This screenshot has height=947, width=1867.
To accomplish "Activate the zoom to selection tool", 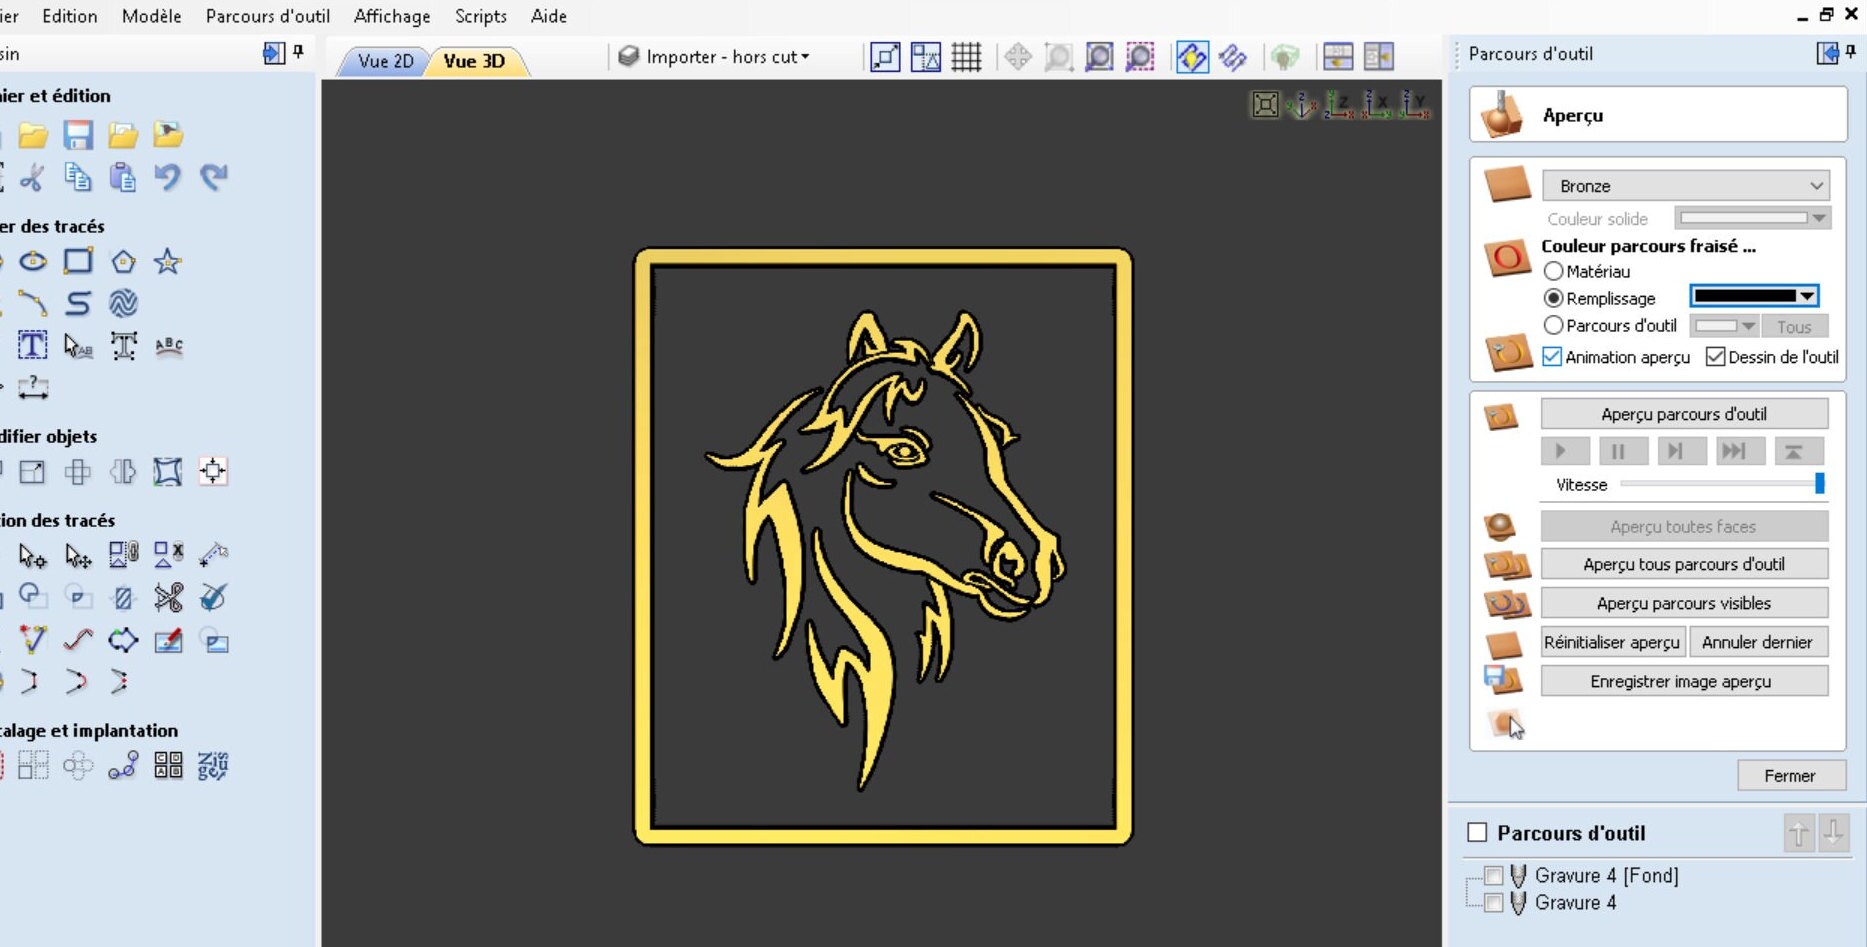I will click(1138, 57).
